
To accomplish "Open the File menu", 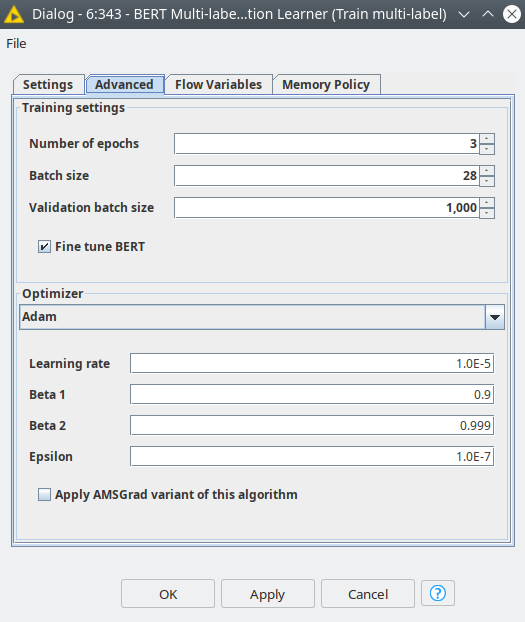I will (x=16, y=44).
